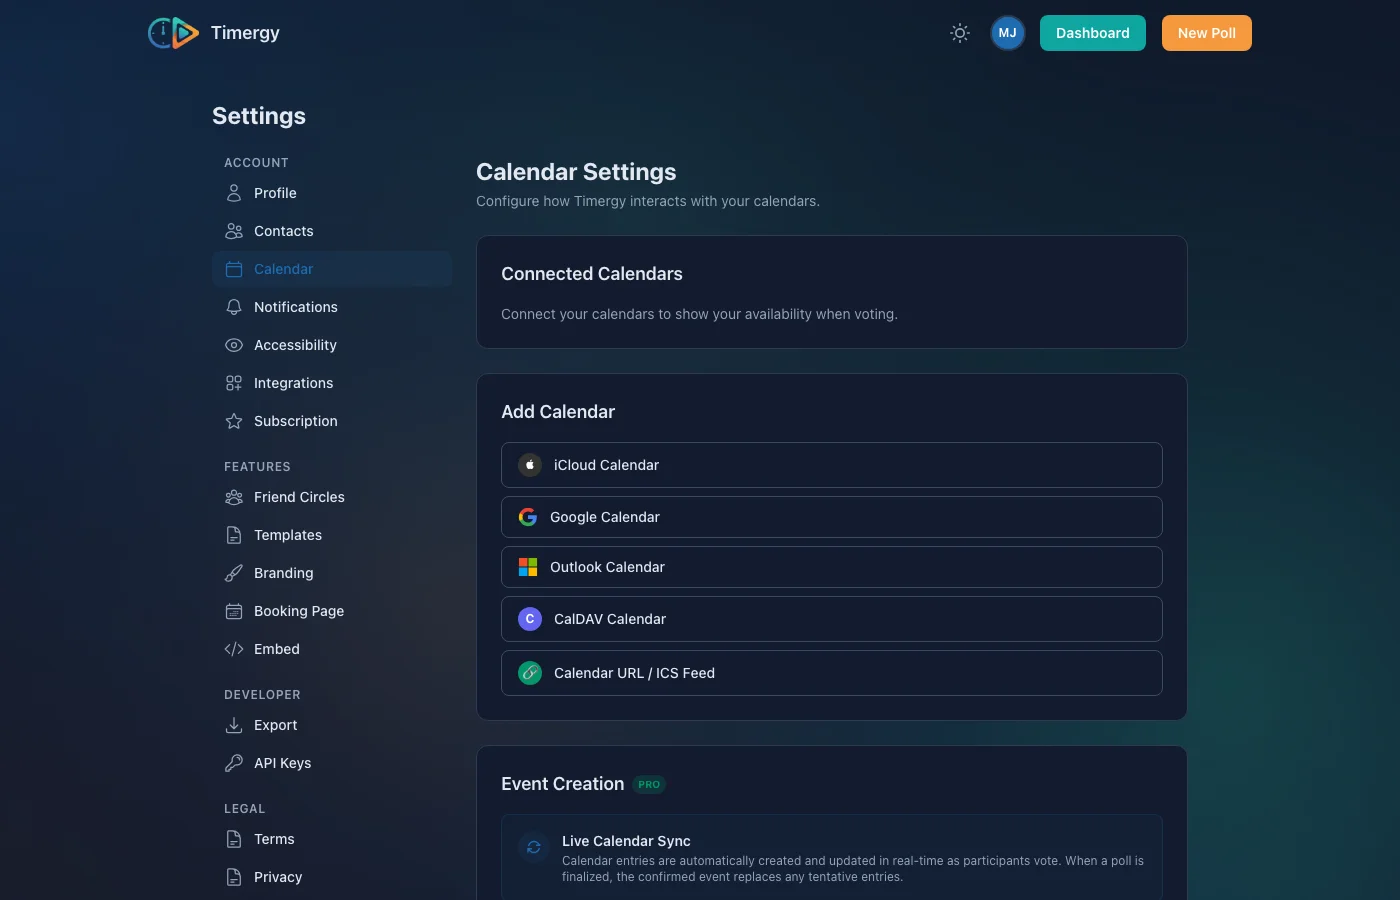1400x900 pixels.
Task: Click the Calendar sidebar icon
Action: [234, 269]
